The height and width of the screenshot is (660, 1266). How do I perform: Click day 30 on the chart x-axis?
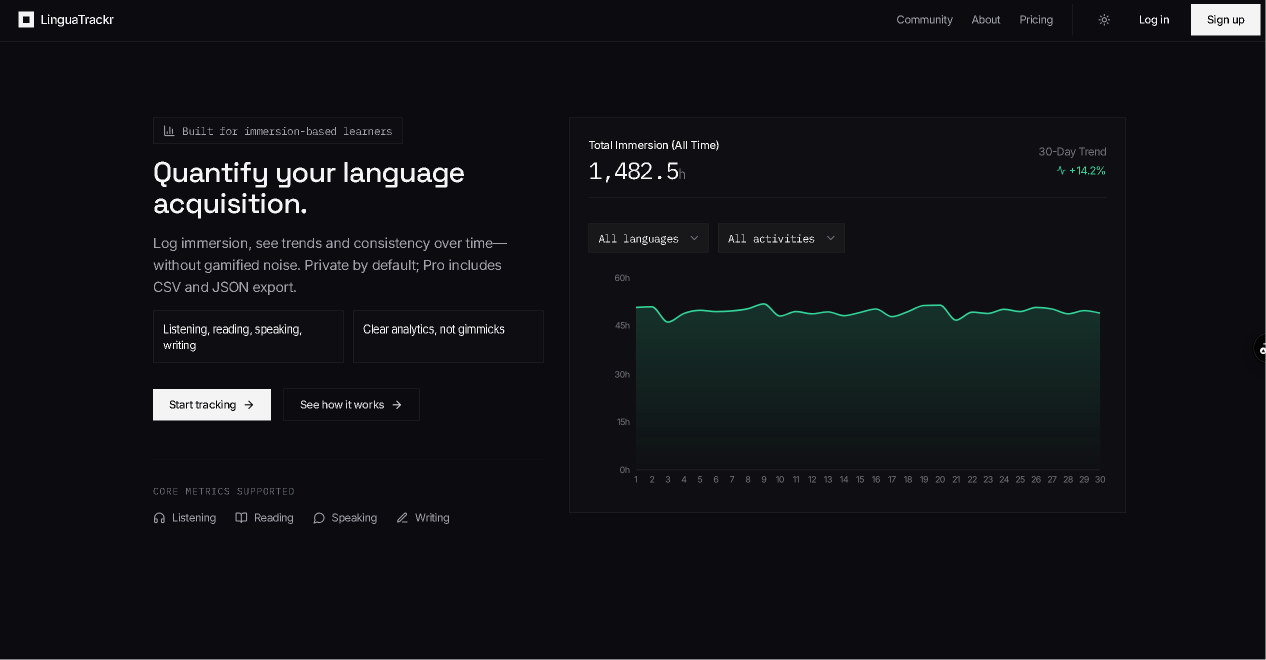(x=1100, y=480)
